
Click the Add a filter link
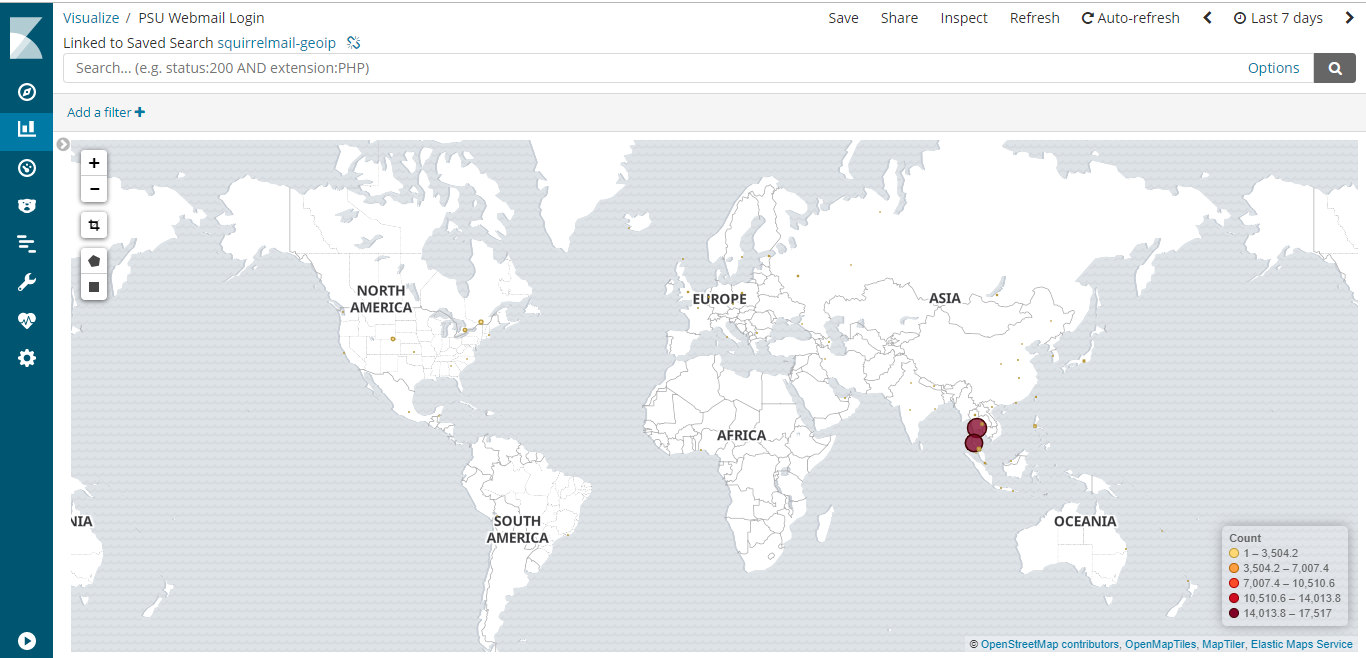tap(105, 113)
